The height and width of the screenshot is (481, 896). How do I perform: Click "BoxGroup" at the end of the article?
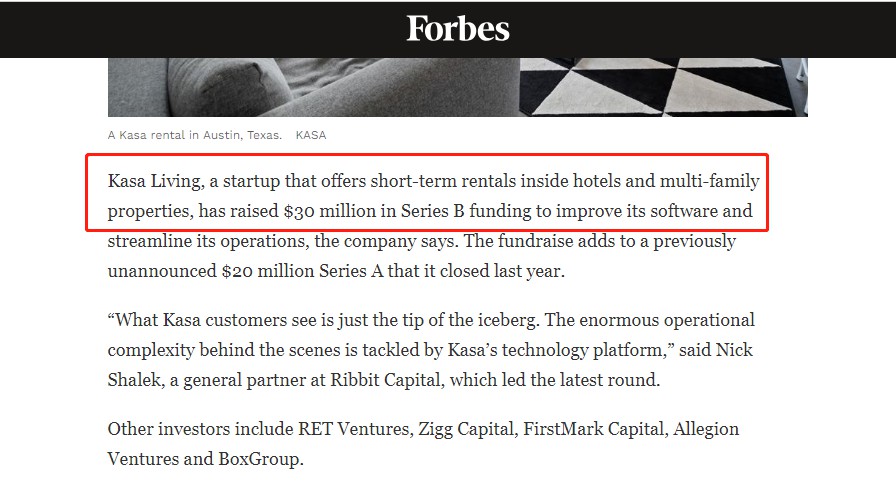coord(260,459)
